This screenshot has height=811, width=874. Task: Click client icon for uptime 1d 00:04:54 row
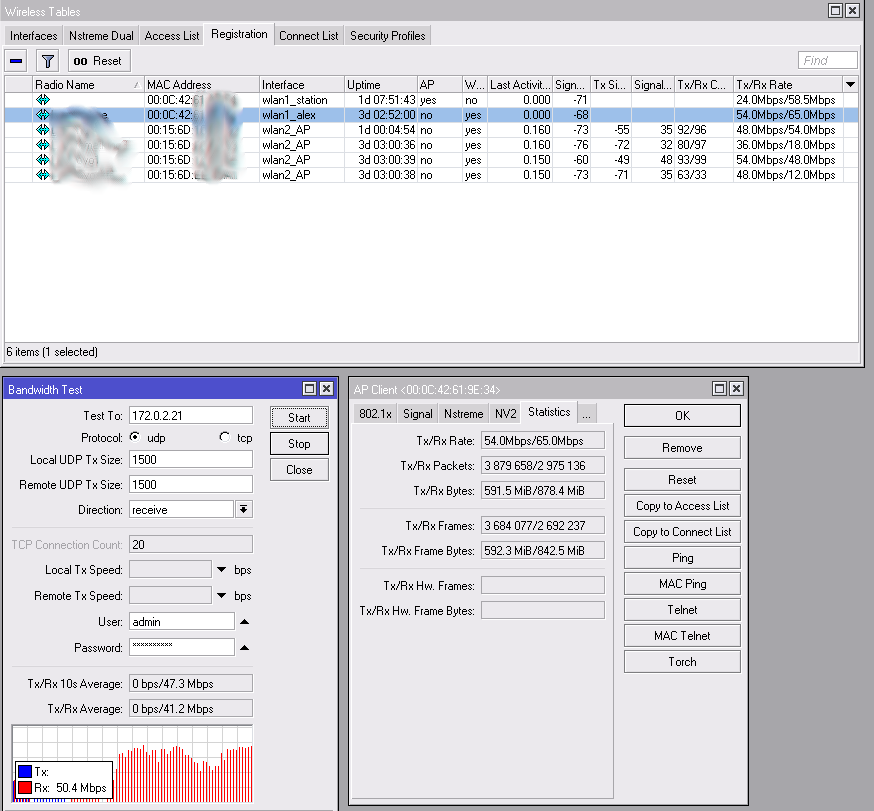[43, 130]
